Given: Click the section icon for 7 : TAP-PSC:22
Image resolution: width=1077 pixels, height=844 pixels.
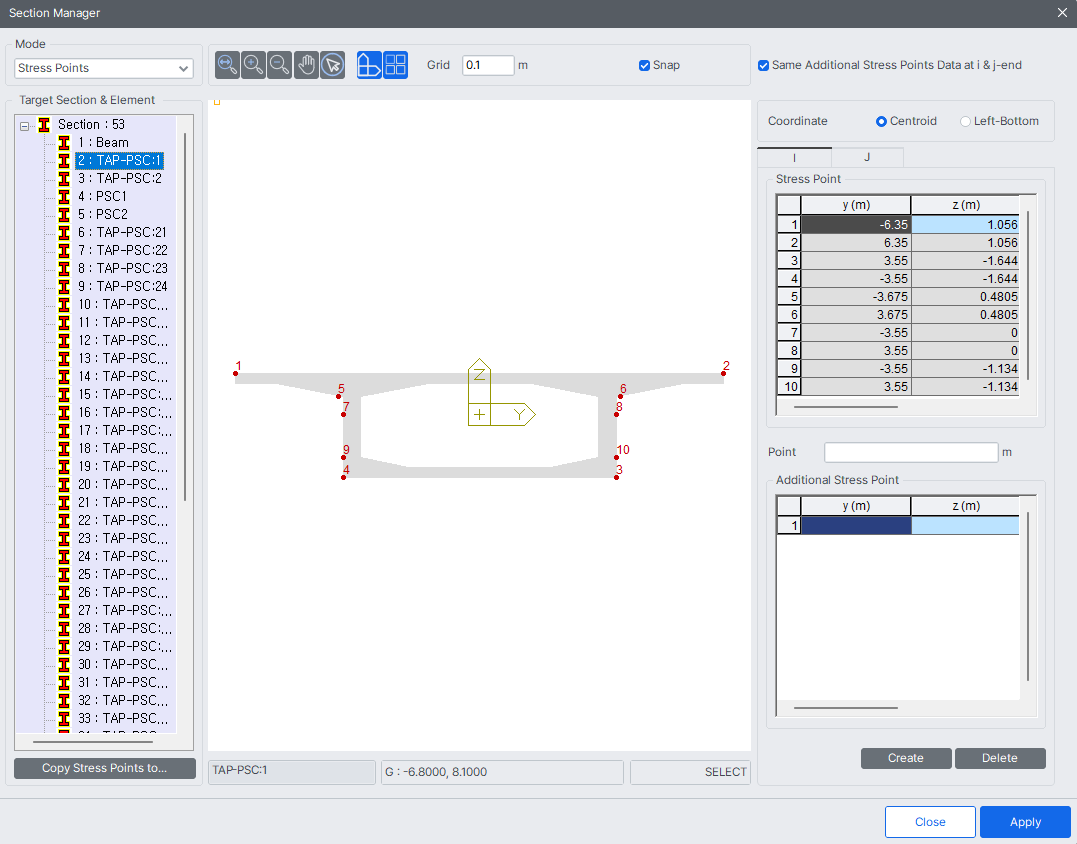Looking at the screenshot, I should point(64,250).
